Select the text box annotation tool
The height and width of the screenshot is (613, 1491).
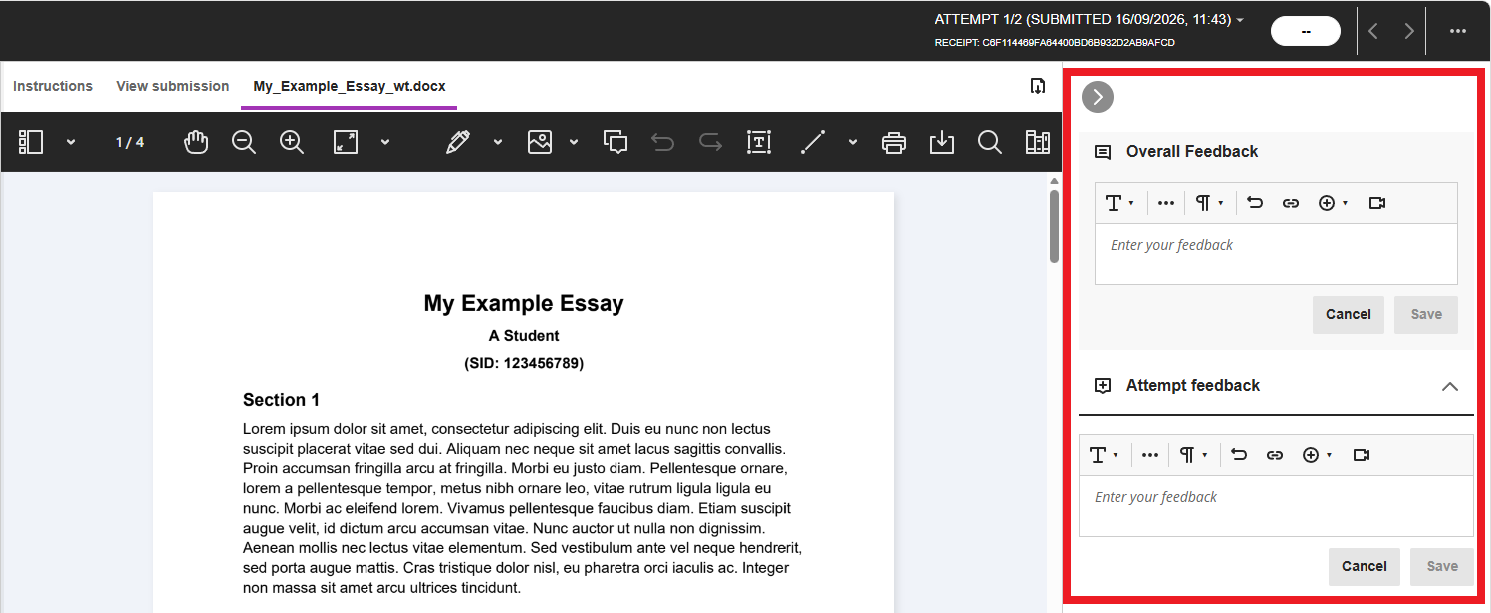[x=760, y=142]
